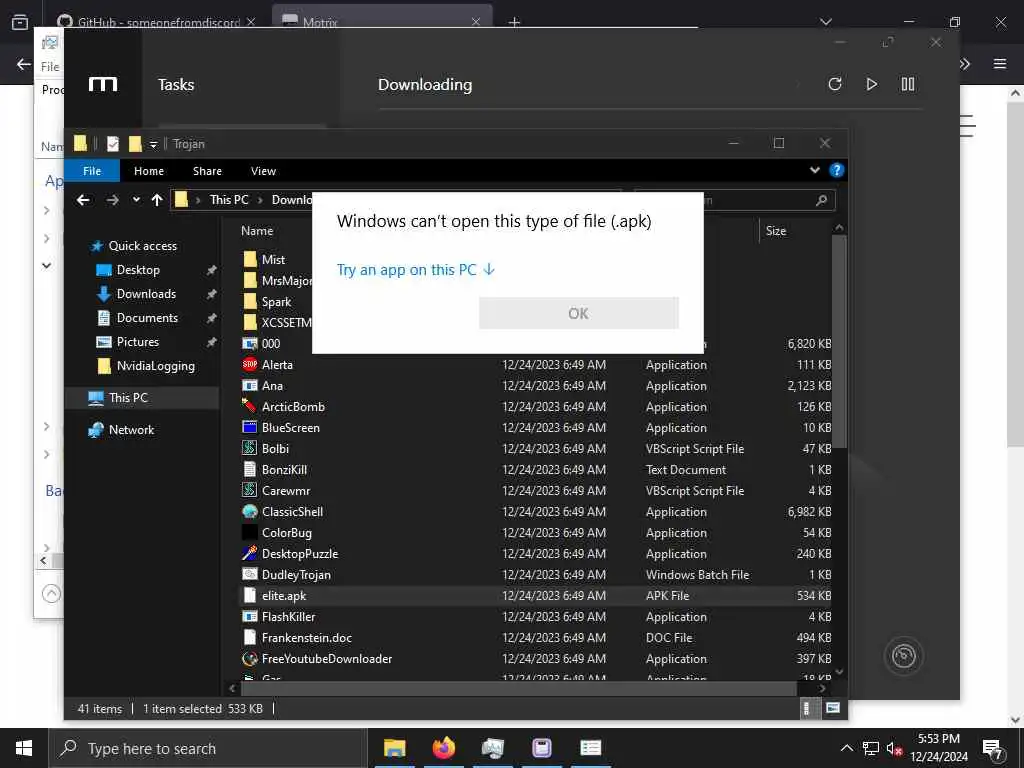Viewport: 1024px width, 768px height.
Task: Select Network in navigation pane
Action: pyautogui.click(x=131, y=430)
